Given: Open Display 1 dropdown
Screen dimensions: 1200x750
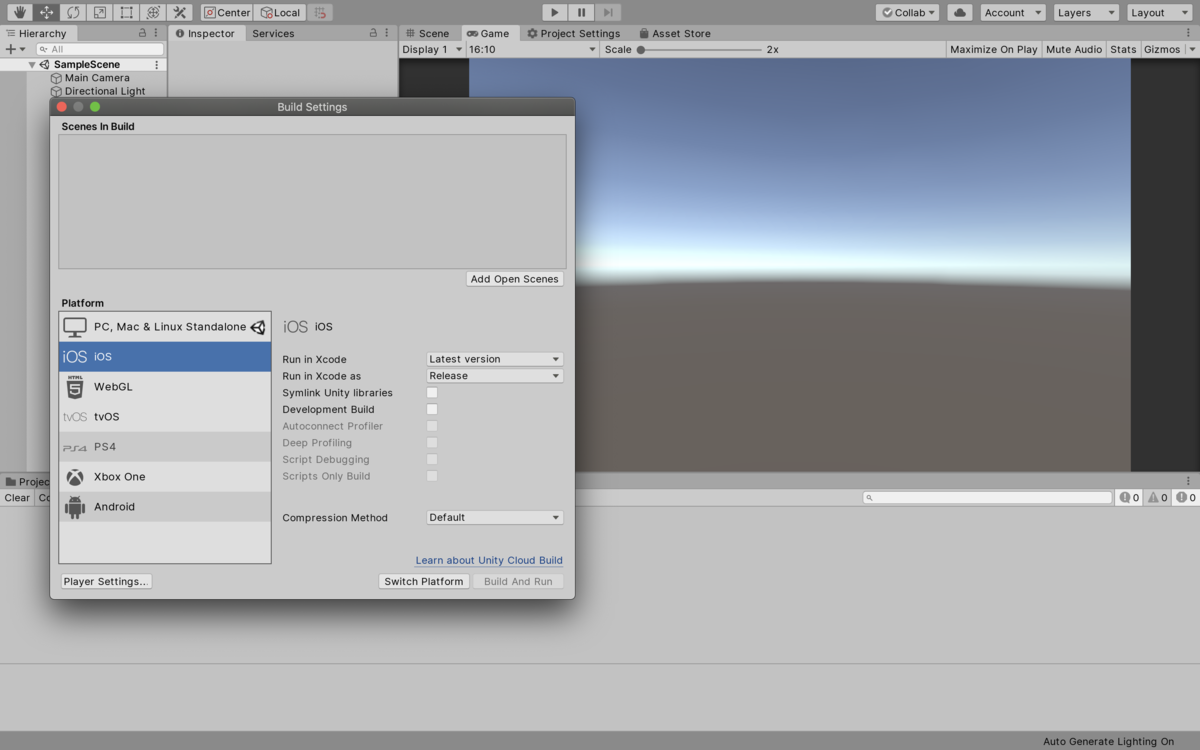Looking at the screenshot, I should [432, 49].
